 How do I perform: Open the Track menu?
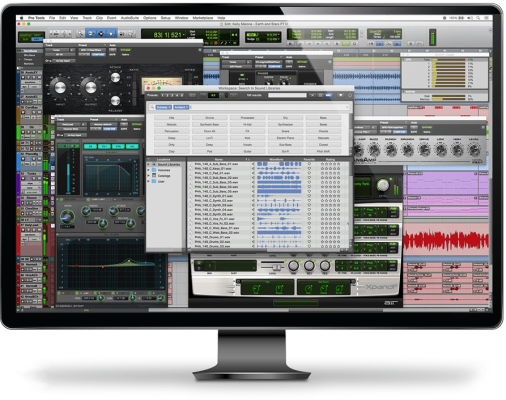pos(87,18)
